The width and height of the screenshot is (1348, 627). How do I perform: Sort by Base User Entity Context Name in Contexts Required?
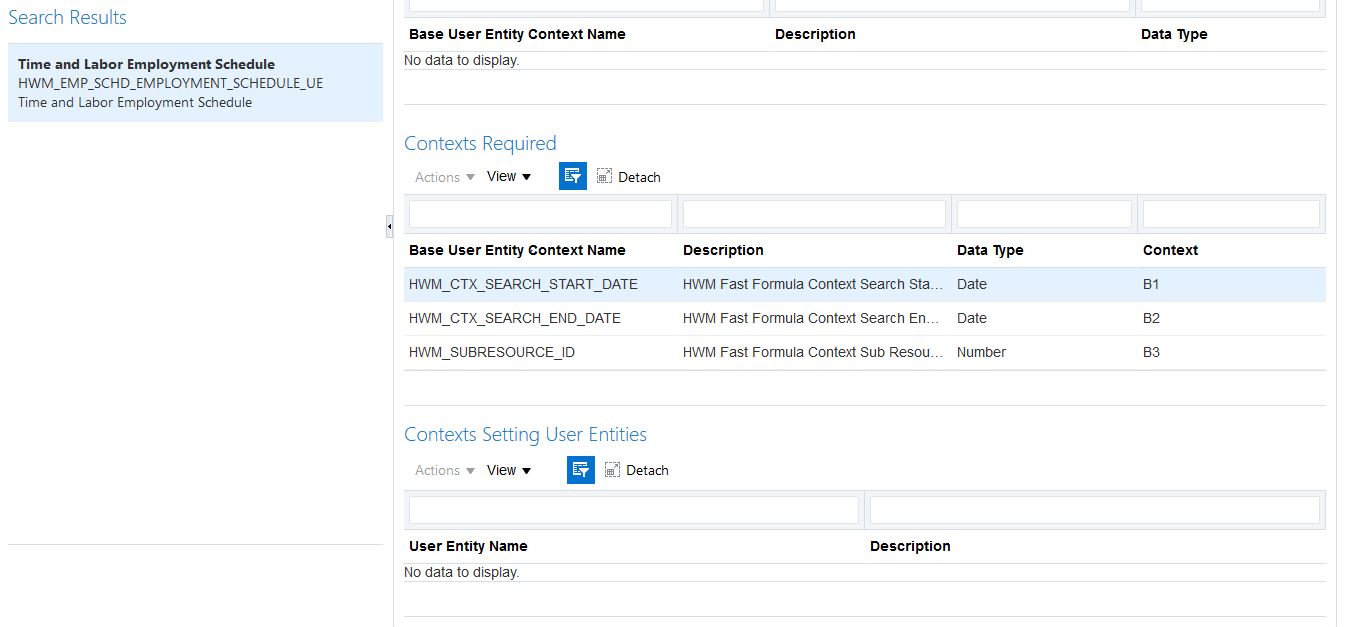[517, 250]
